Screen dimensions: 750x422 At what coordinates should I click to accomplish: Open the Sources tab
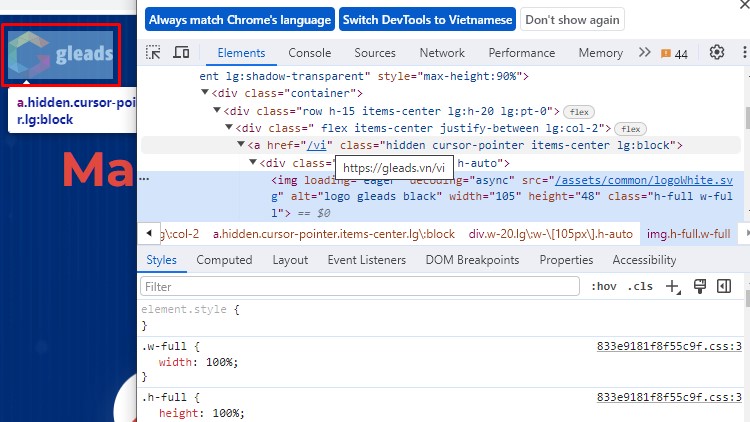click(x=375, y=53)
